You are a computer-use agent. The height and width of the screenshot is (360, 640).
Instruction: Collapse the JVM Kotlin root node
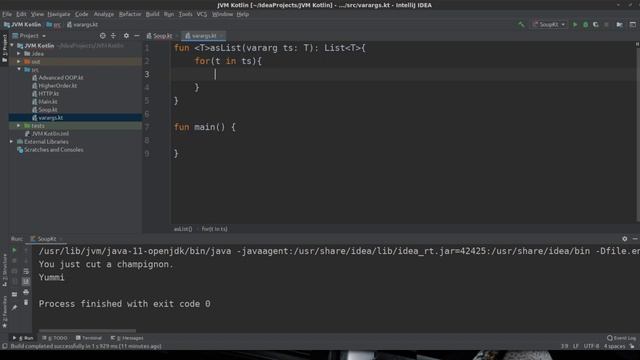(x=12, y=46)
